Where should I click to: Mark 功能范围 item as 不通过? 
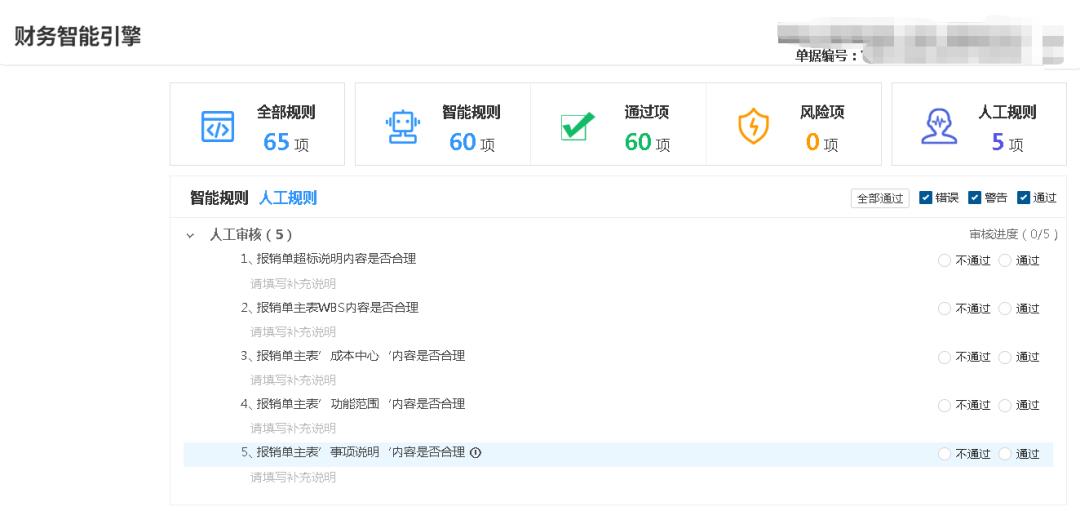pos(945,405)
